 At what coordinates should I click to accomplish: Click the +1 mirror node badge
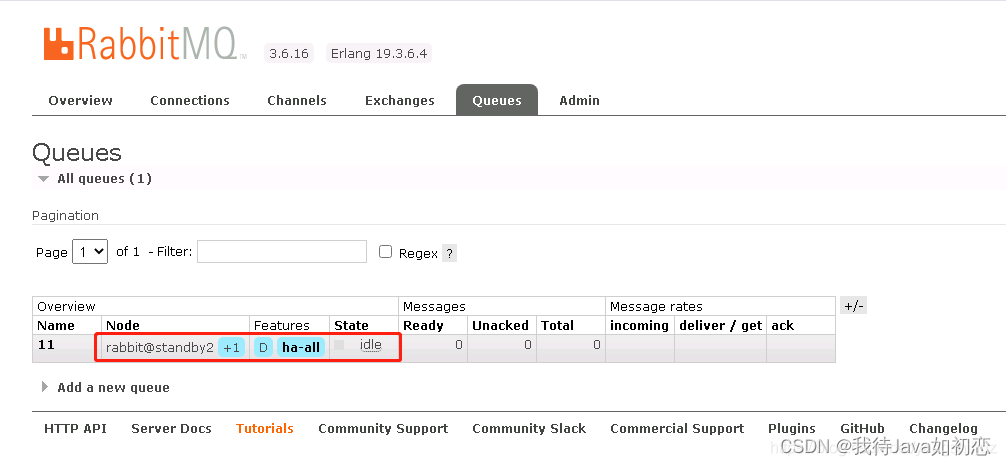232,347
